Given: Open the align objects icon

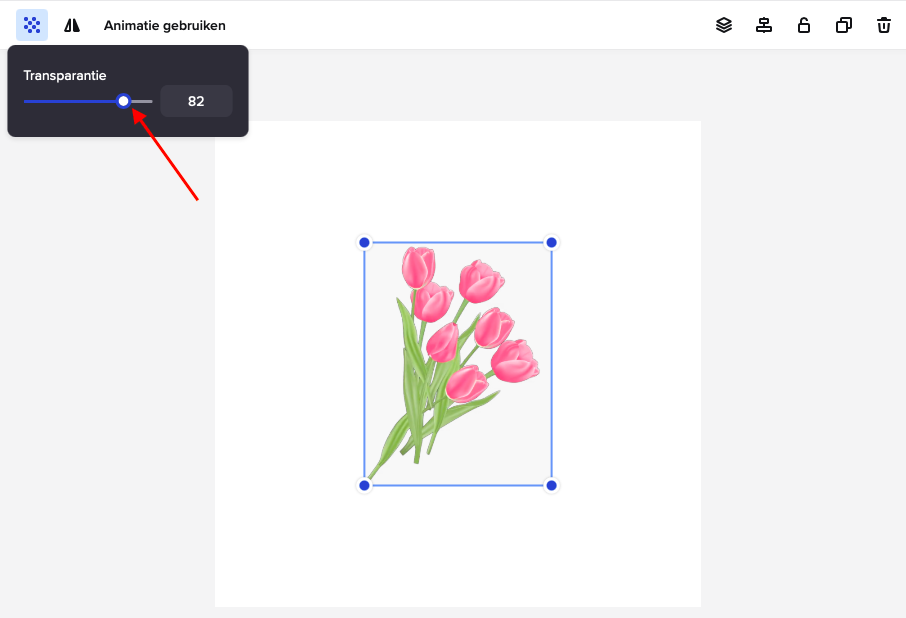Looking at the screenshot, I should pyautogui.click(x=764, y=25).
